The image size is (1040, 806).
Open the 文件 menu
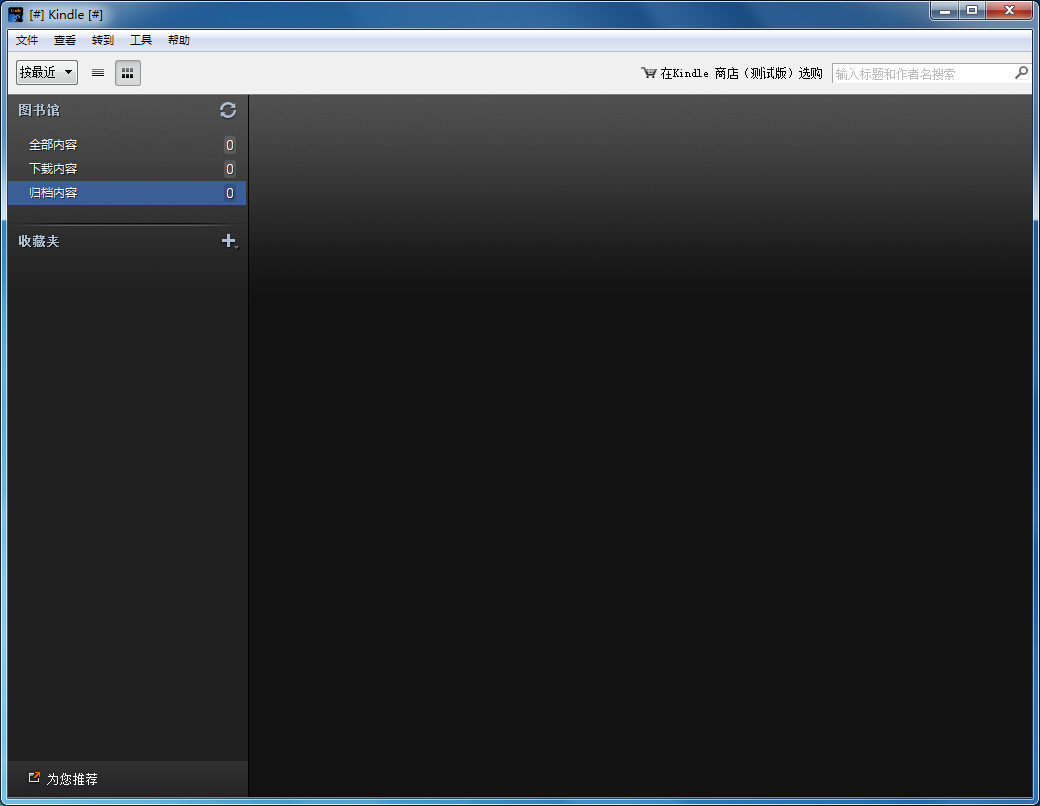(x=27, y=41)
